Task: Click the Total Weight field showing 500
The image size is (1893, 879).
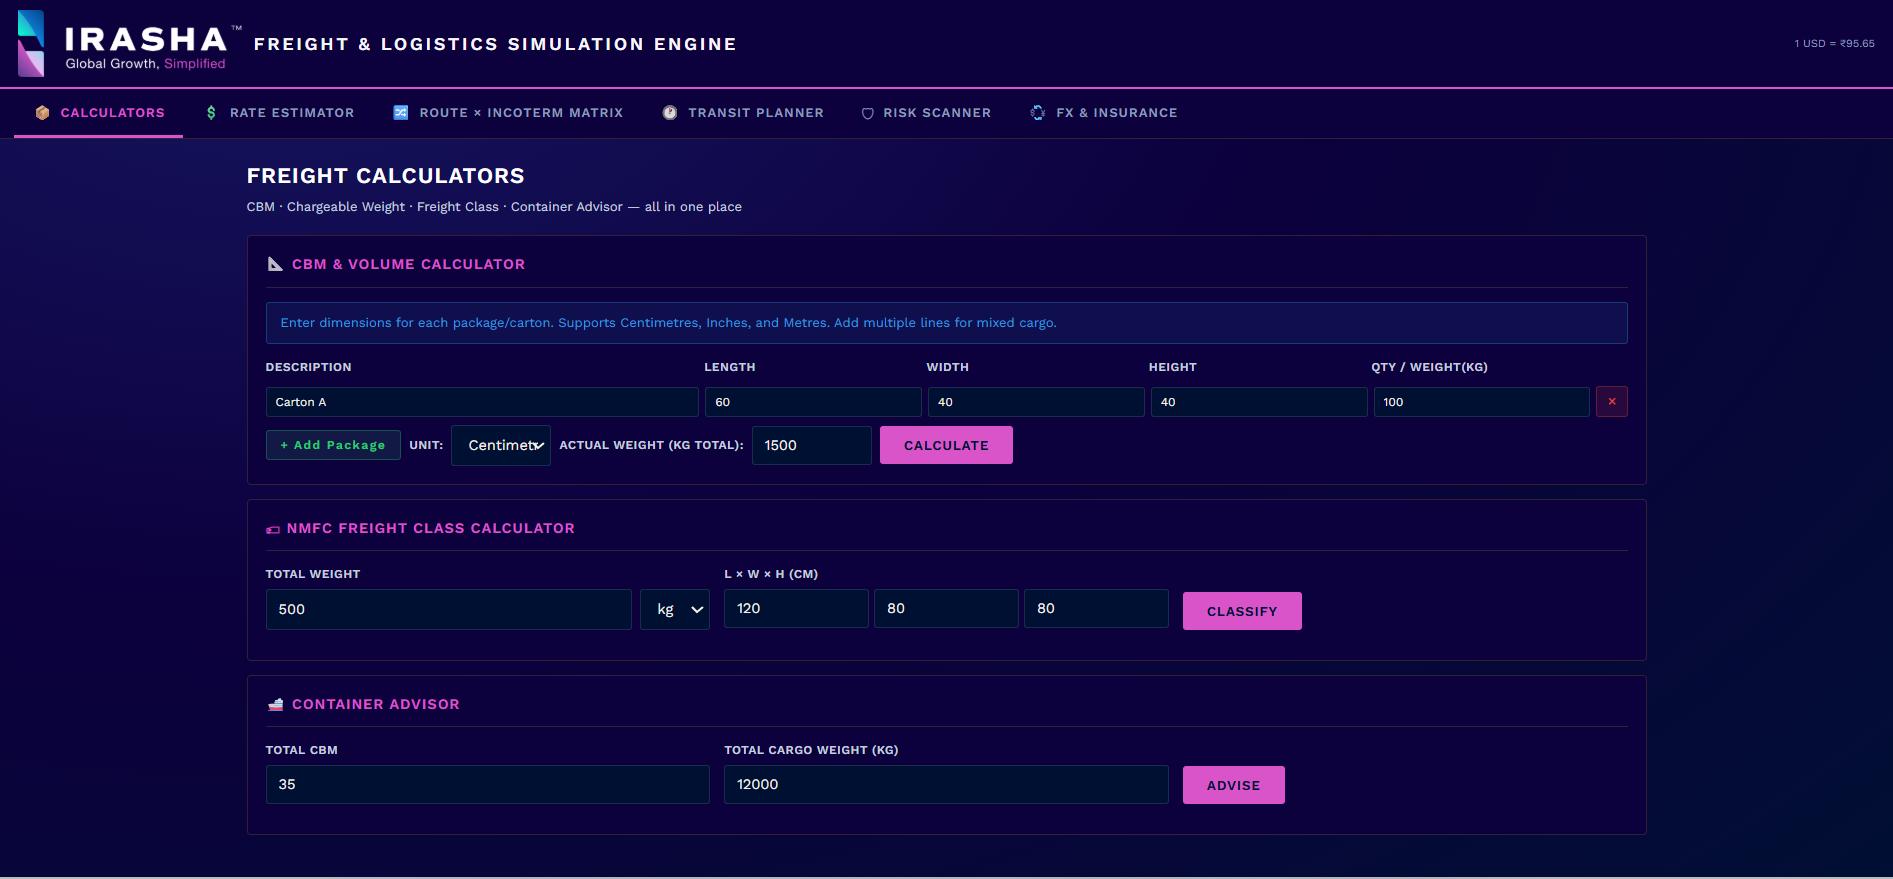Action: point(448,610)
